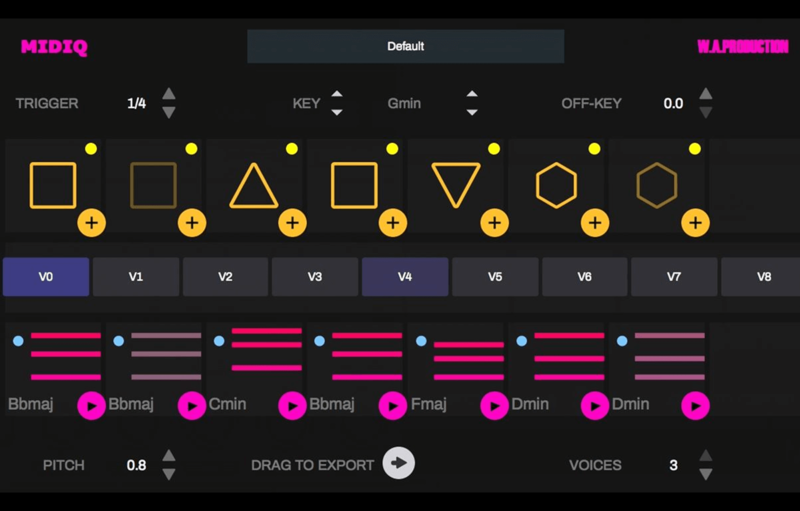800x511 pixels.
Task: Click the downward triangle shape icon
Action: point(456,186)
